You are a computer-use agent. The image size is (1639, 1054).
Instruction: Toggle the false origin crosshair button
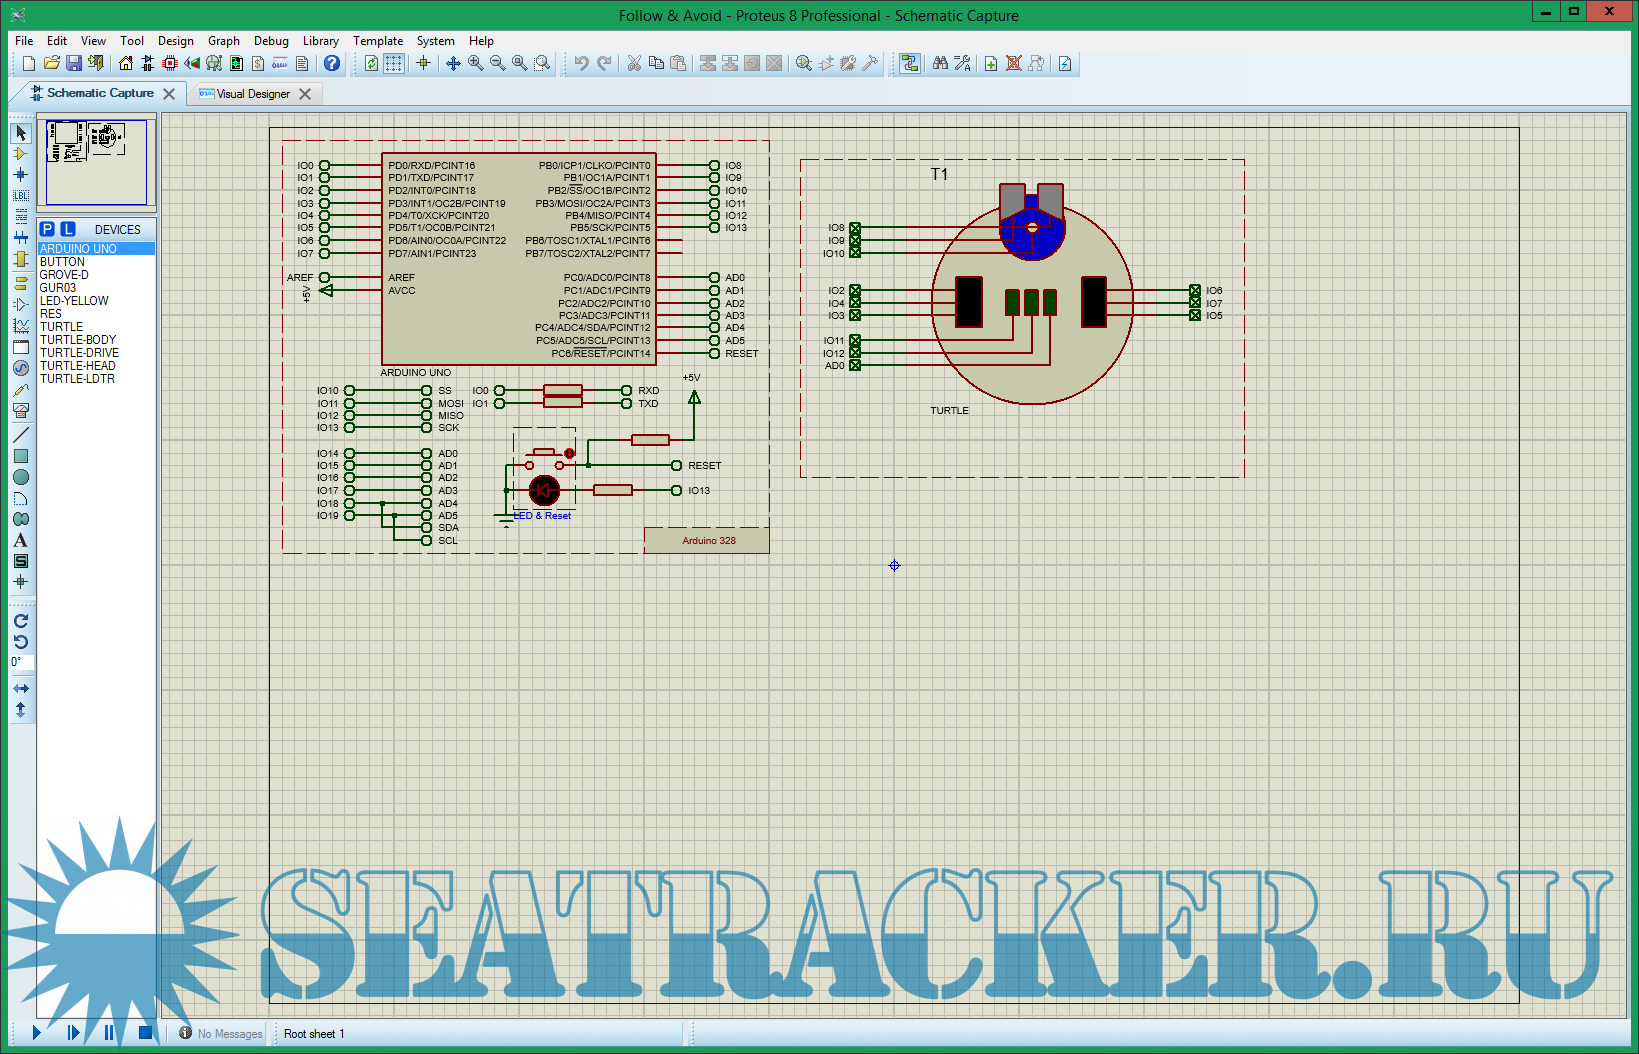coord(423,63)
